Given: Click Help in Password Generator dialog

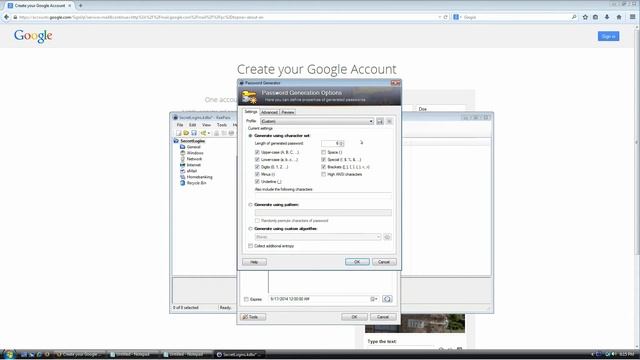Looking at the screenshot, I should [x=254, y=262].
